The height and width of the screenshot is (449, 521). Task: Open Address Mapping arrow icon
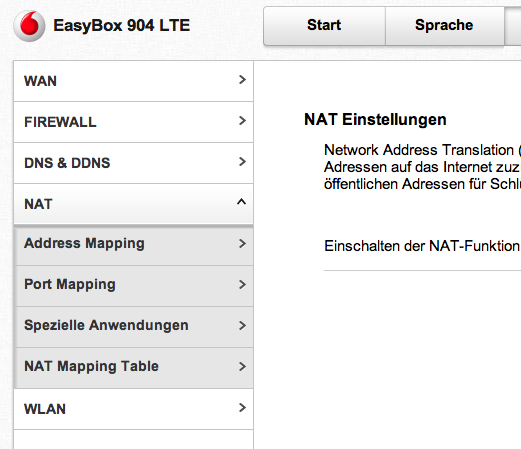click(x=242, y=244)
